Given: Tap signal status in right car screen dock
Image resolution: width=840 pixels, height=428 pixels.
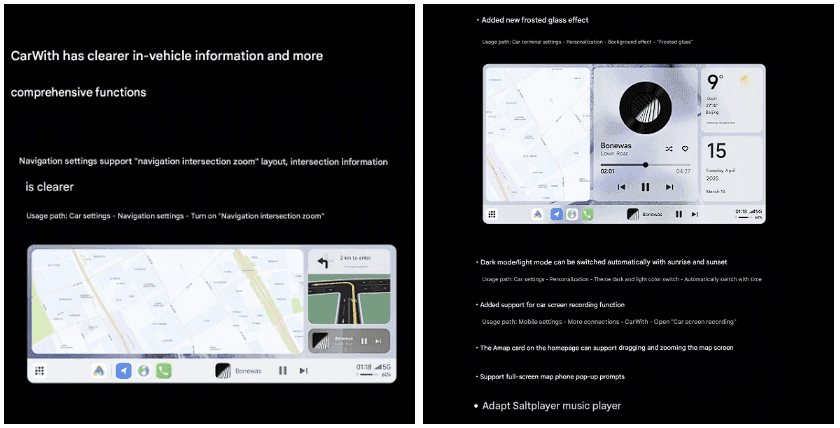Looking at the screenshot, I should (x=755, y=212).
